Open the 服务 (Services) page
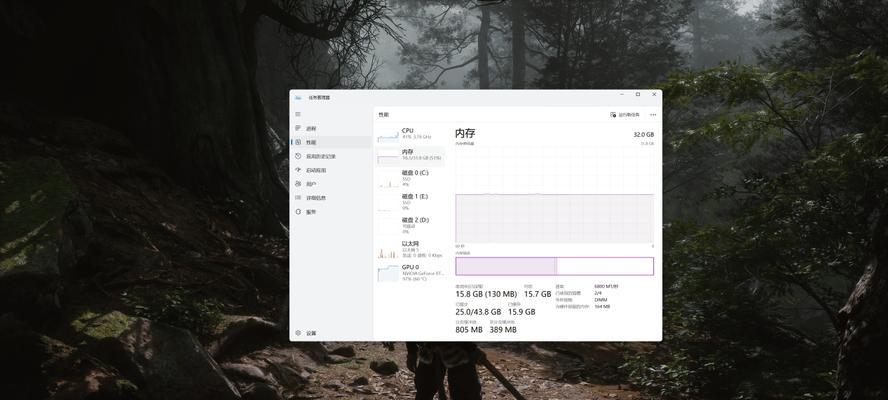 click(x=331, y=212)
